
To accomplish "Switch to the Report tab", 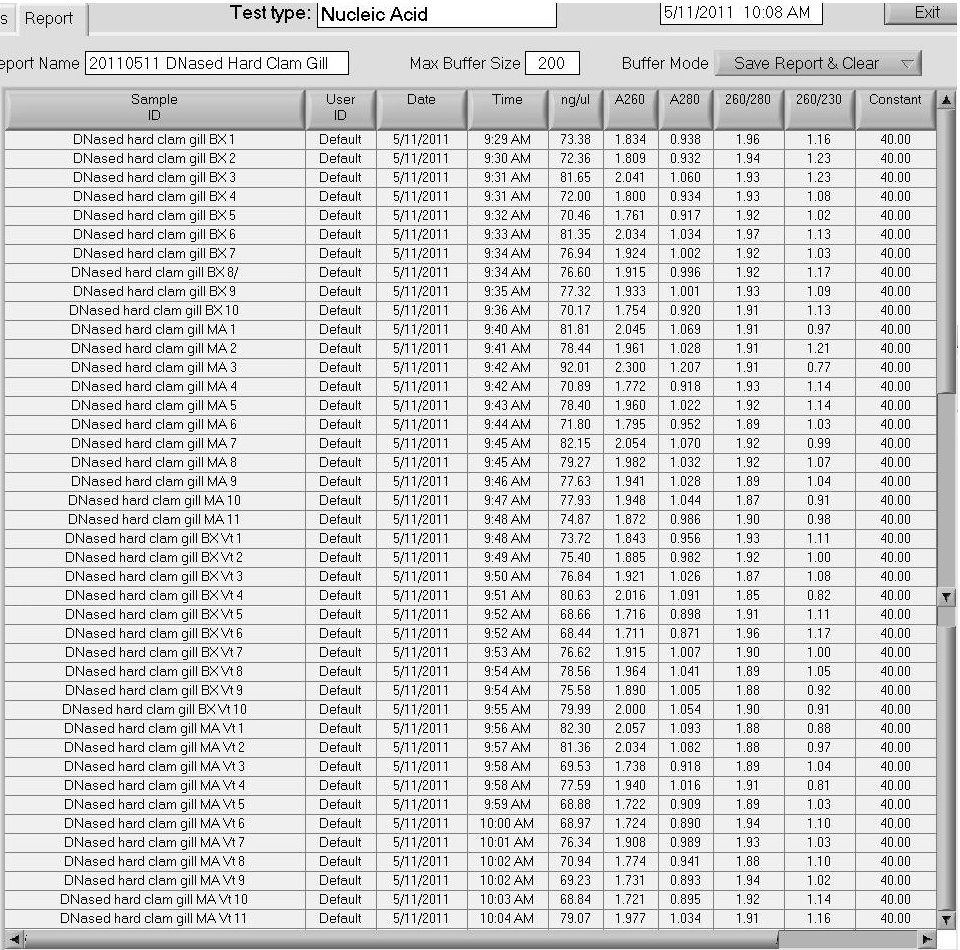I will click(49, 18).
